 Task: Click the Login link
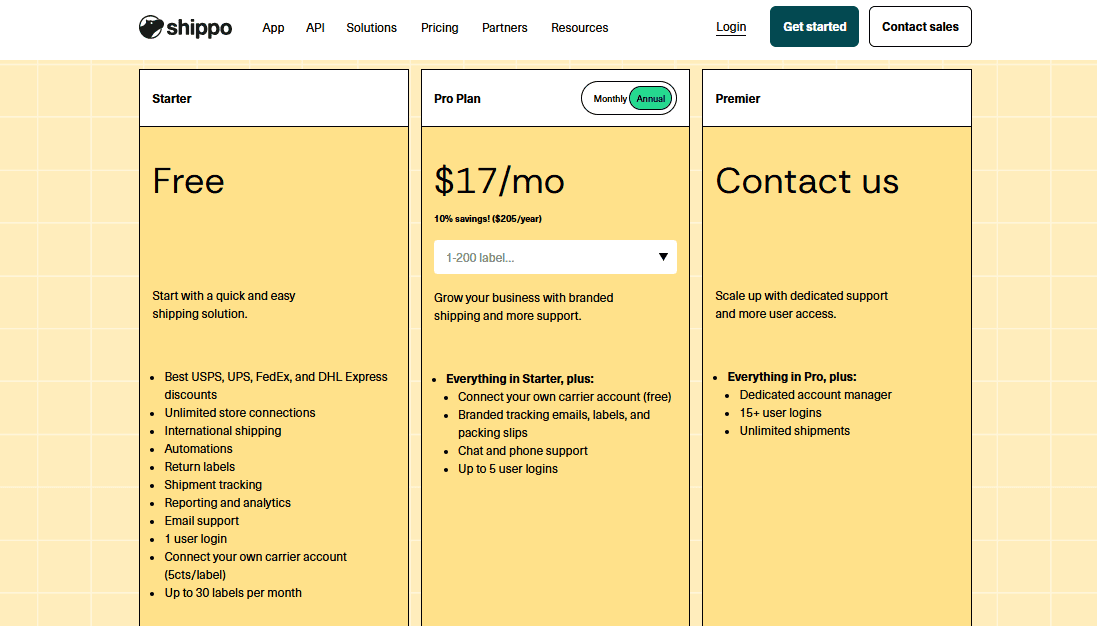[731, 27]
